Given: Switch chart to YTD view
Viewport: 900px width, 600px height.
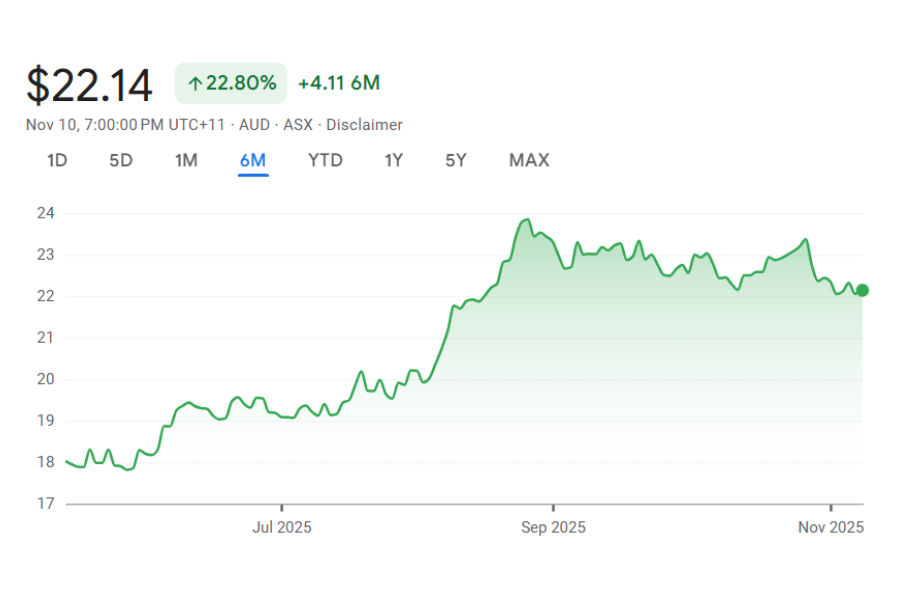Looking at the screenshot, I should coord(325,160).
